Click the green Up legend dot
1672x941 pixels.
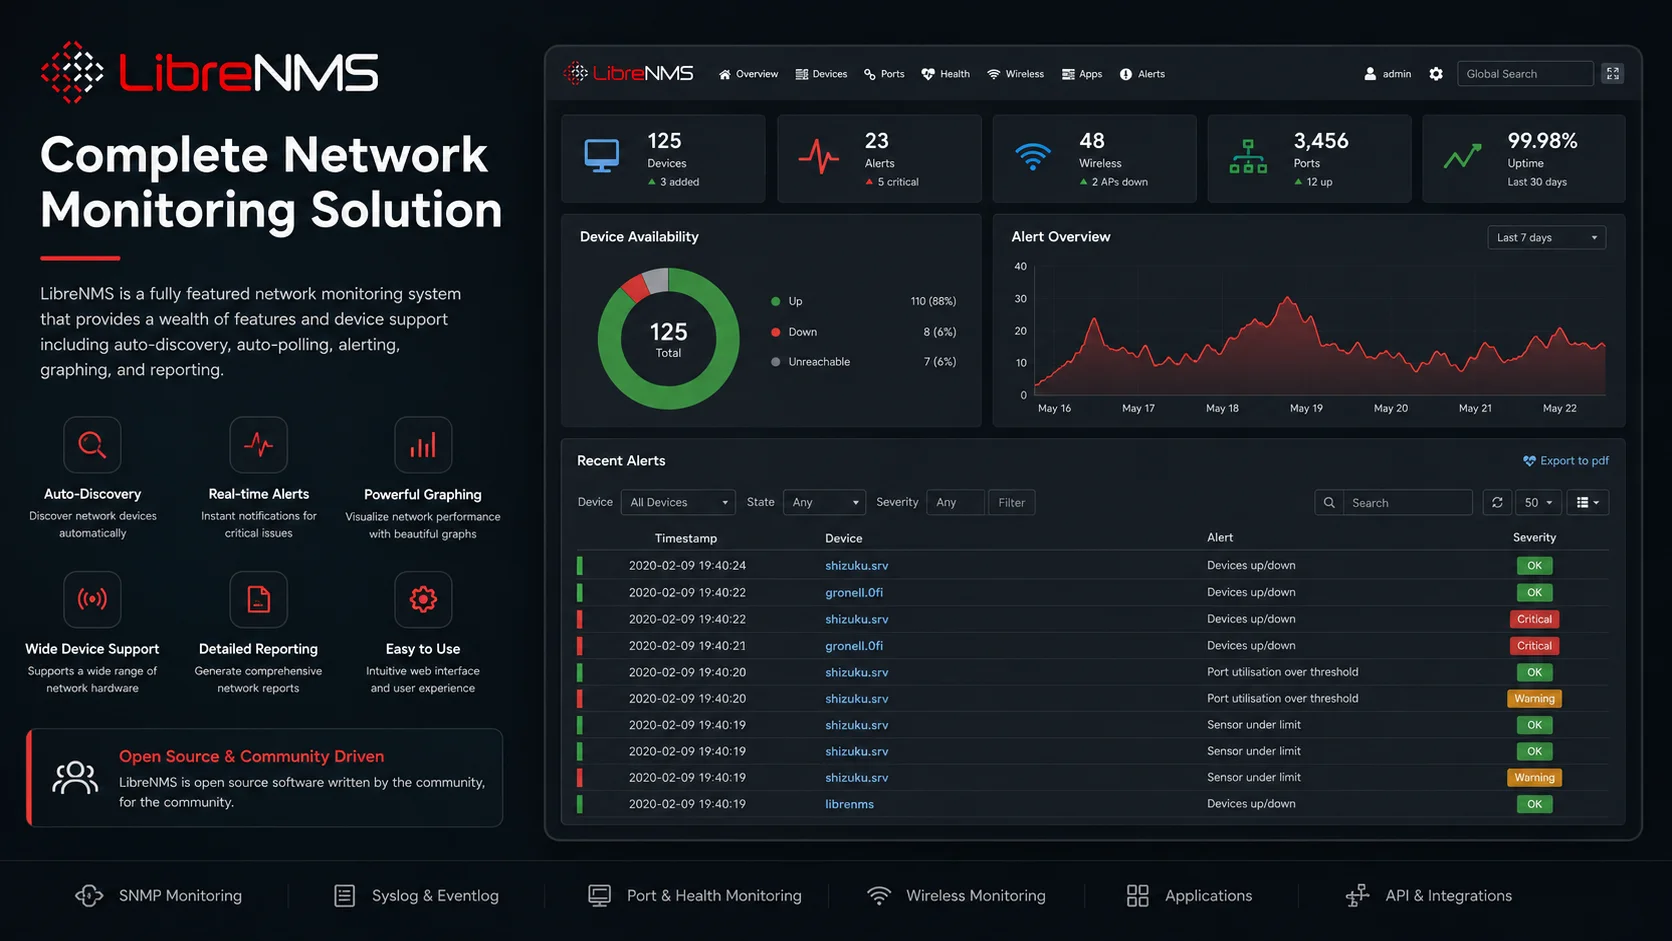776,301
